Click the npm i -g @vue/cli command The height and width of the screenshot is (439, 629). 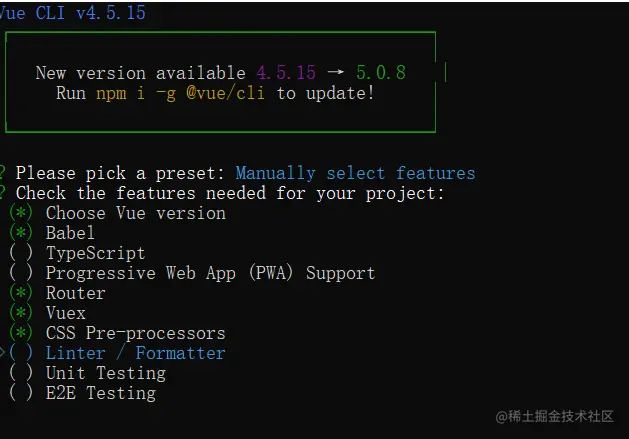click(184, 93)
